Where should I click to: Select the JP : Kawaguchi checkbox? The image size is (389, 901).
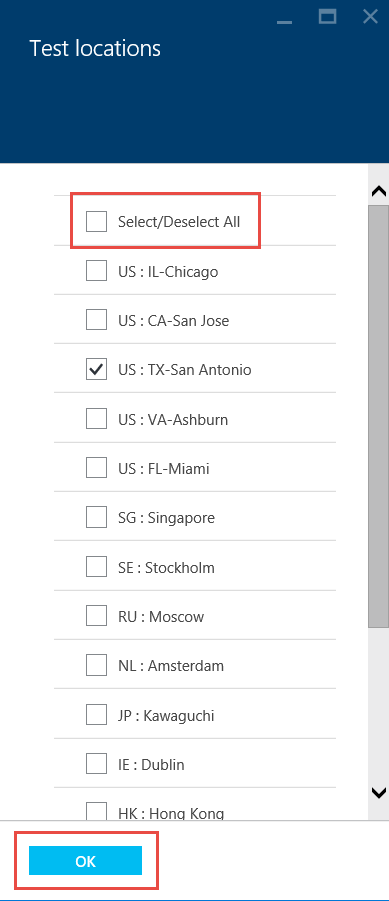[x=97, y=715]
